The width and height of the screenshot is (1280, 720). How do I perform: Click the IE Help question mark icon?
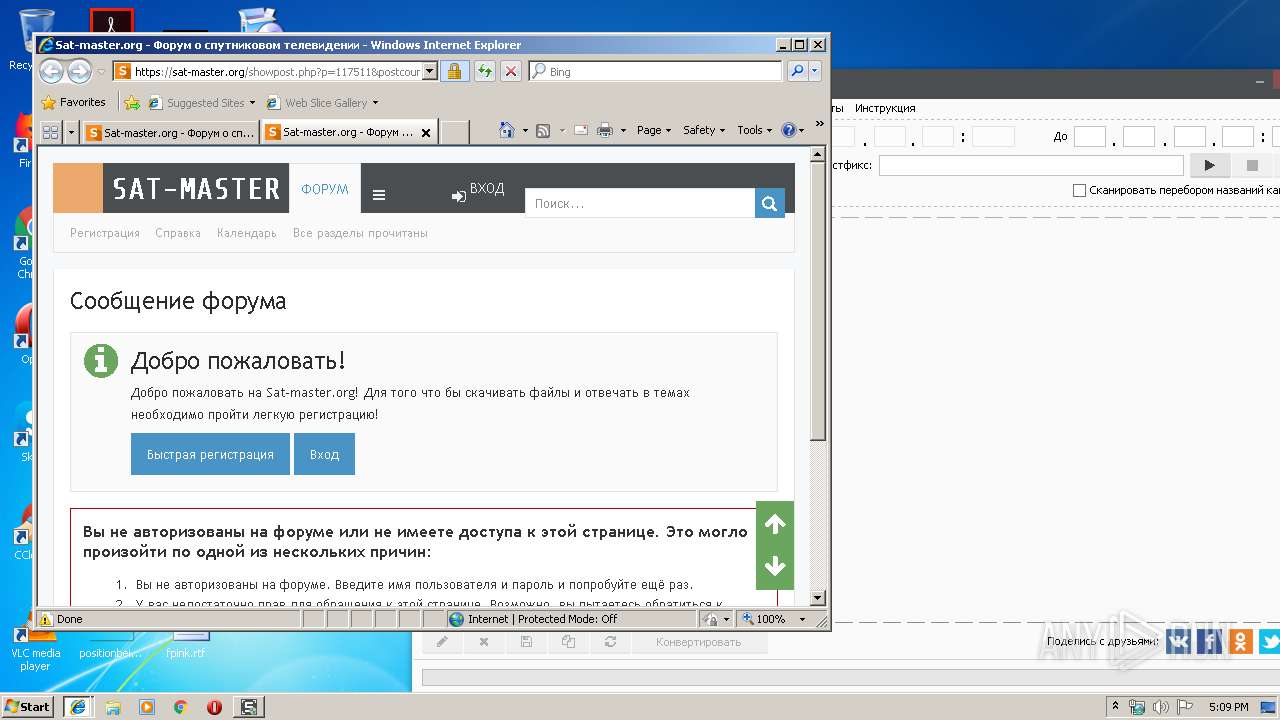point(788,130)
